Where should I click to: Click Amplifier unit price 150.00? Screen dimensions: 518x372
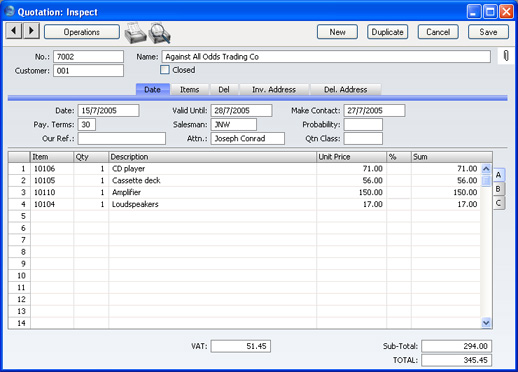click(x=351, y=192)
